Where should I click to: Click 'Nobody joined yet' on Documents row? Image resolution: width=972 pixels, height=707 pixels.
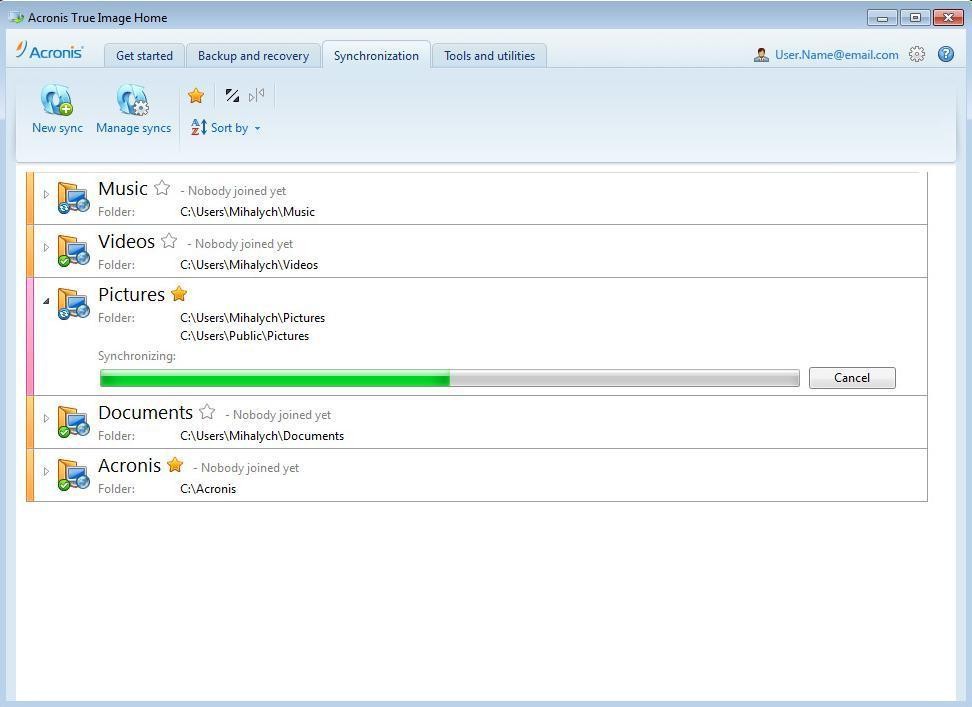(281, 415)
